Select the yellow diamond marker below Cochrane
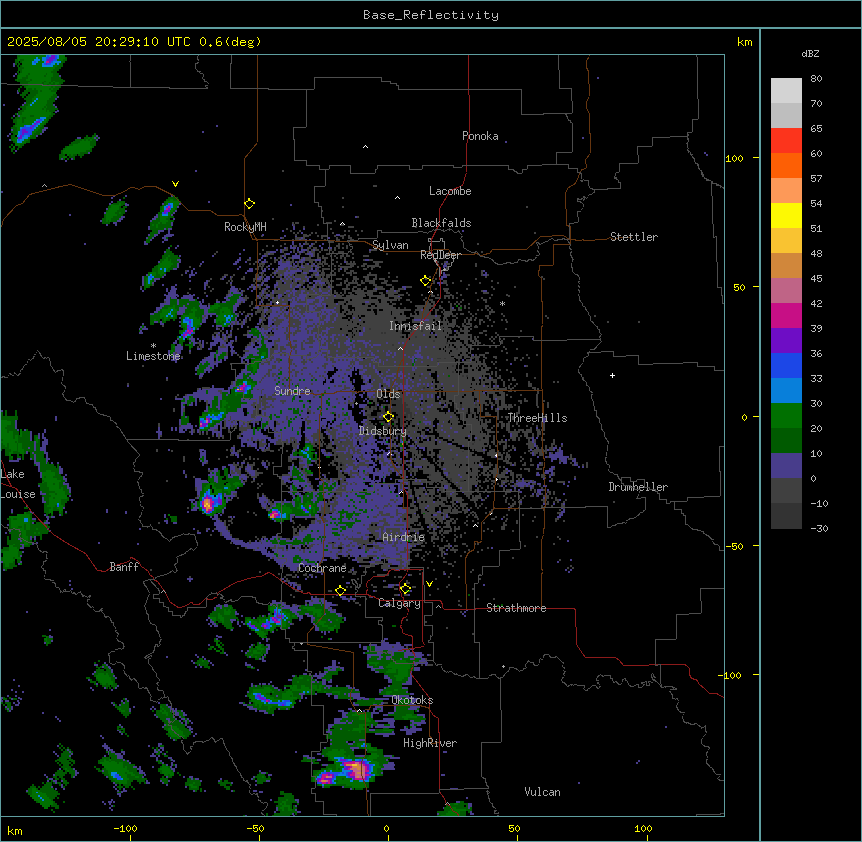Screen dimensions: 862x842 (x=340, y=590)
